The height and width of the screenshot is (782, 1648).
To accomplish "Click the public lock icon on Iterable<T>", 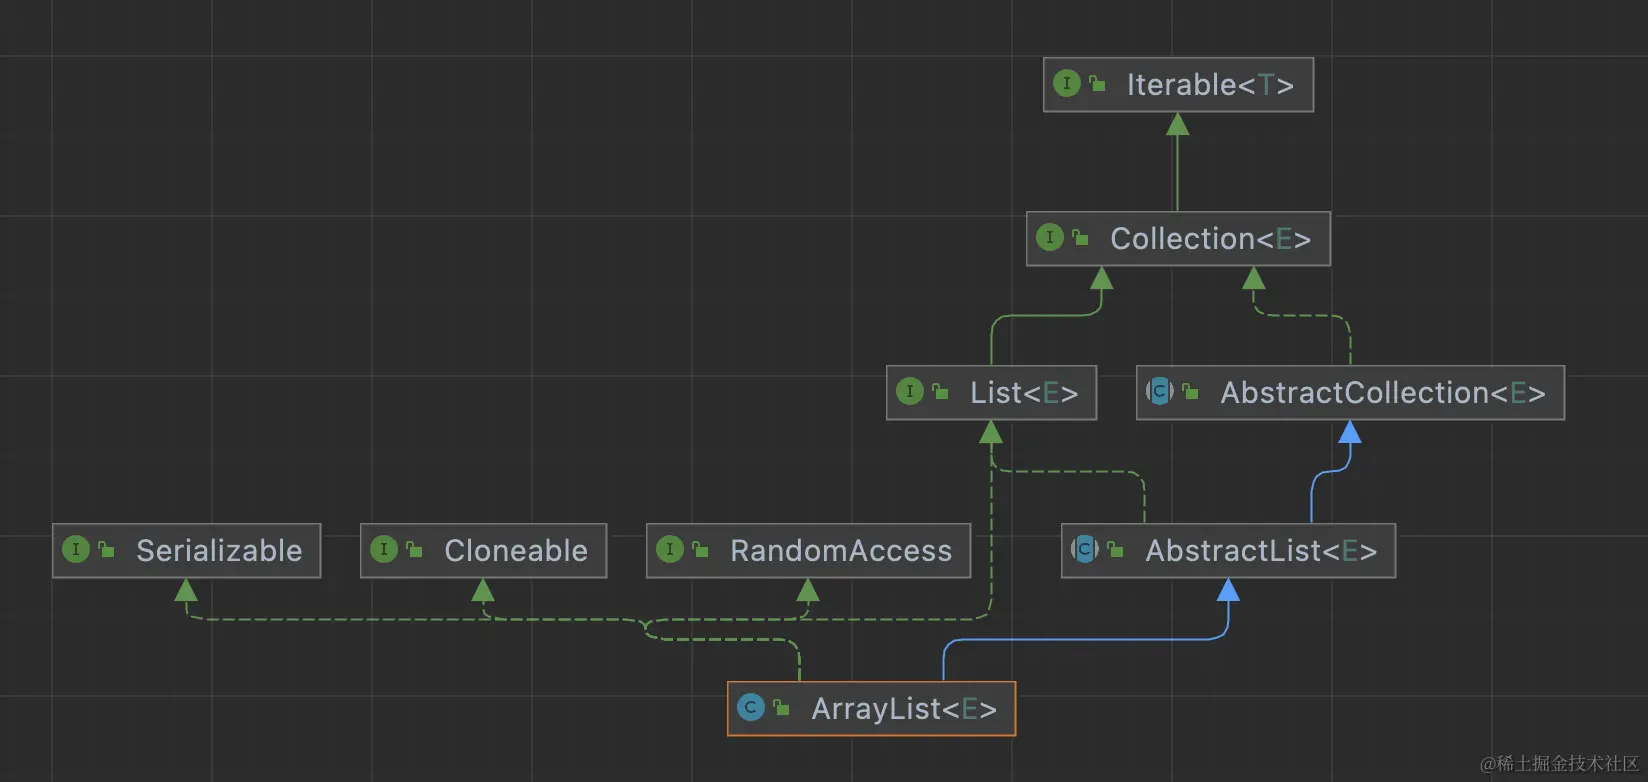I will click(1098, 84).
